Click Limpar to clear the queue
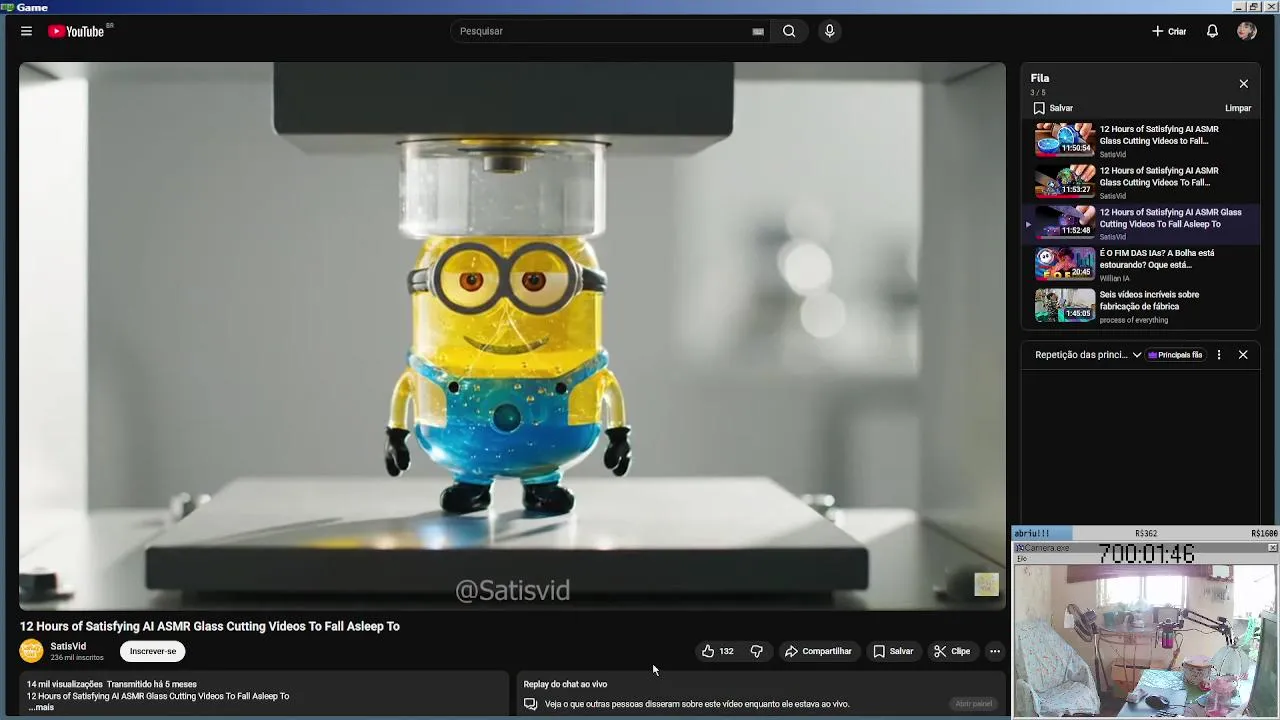Viewport: 1280px width, 720px height. click(1238, 108)
